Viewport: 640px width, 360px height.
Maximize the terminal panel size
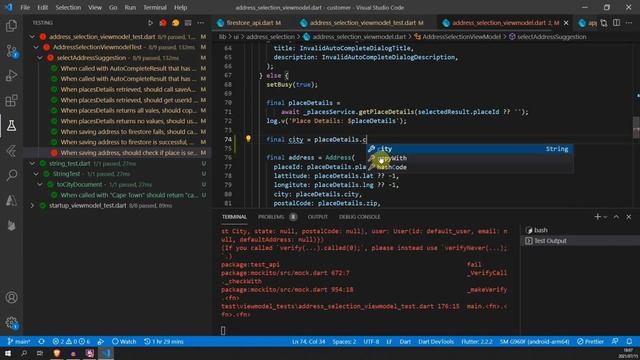tap(616, 217)
